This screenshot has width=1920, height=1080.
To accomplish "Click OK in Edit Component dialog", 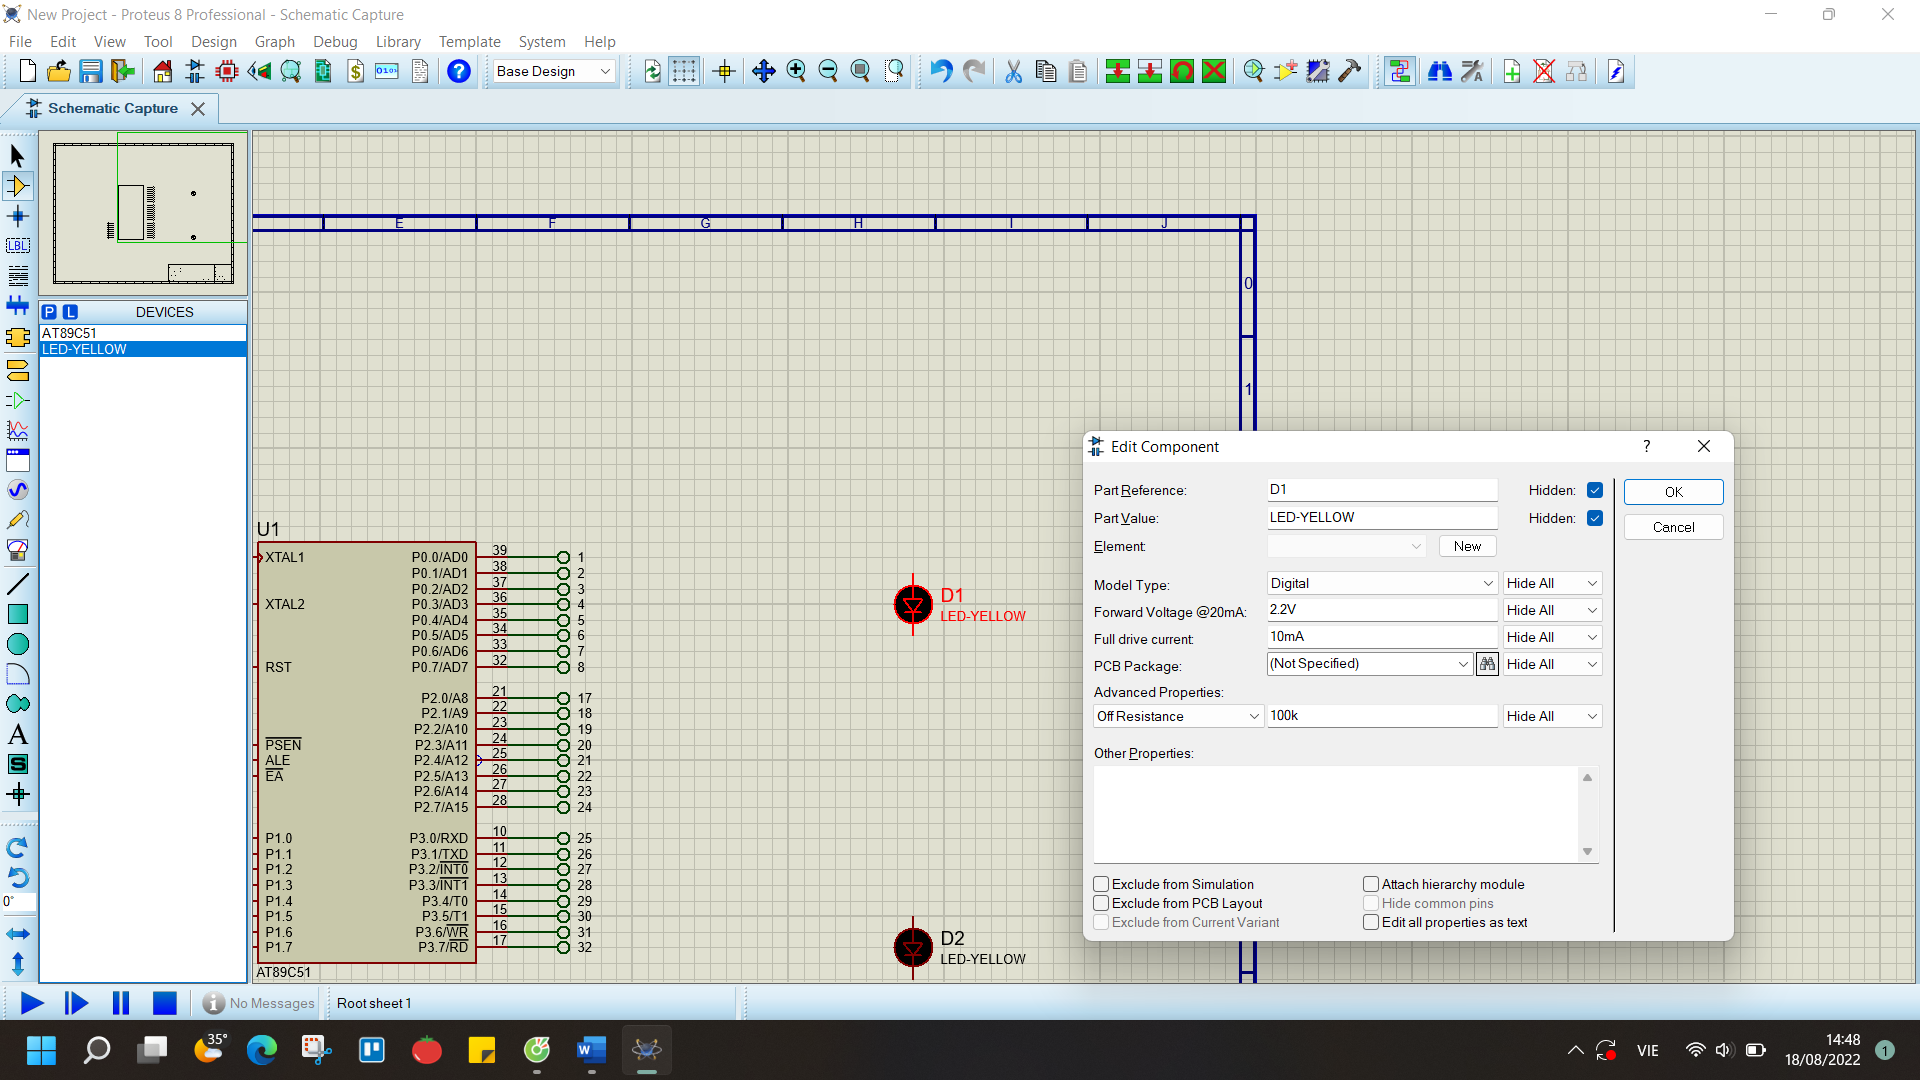I will pyautogui.click(x=1673, y=492).
